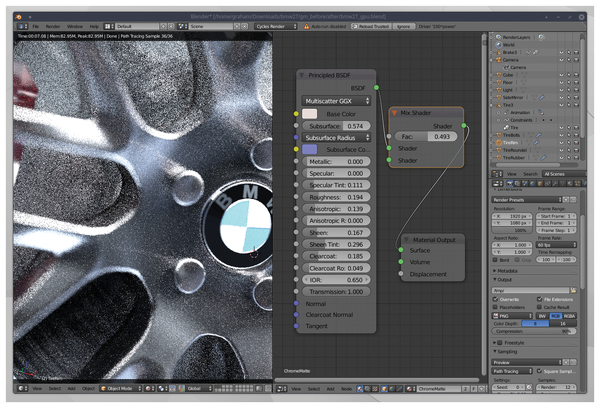Open the info editor type selector icon
This screenshot has width=600, height=408.
click(21, 26)
